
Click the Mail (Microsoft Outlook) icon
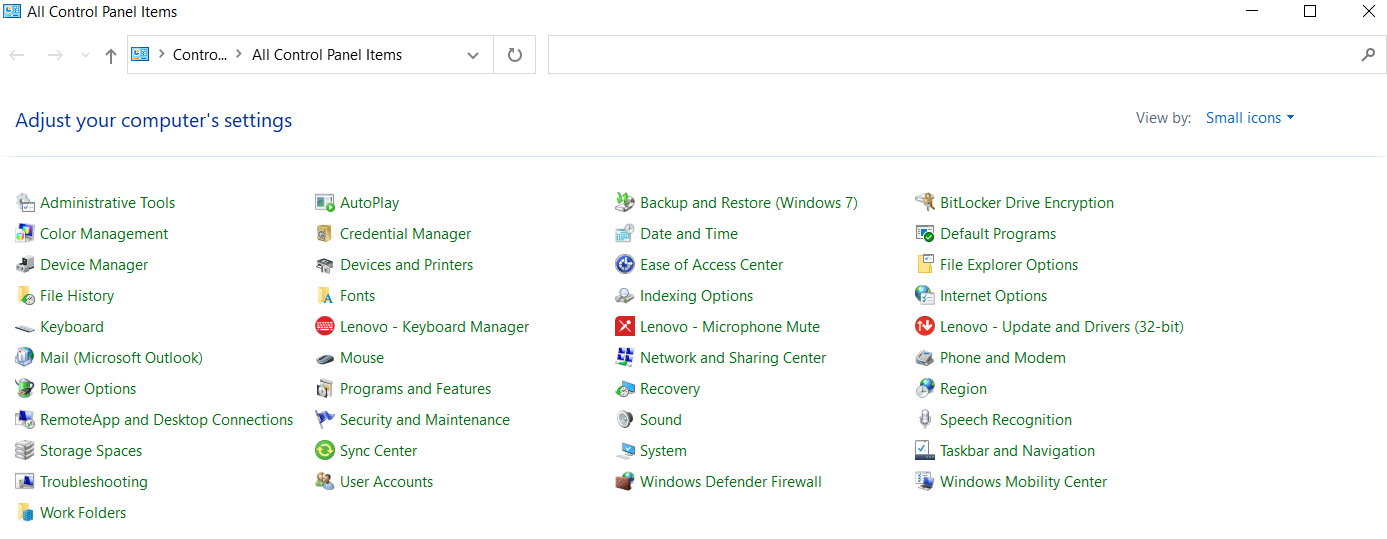point(25,358)
